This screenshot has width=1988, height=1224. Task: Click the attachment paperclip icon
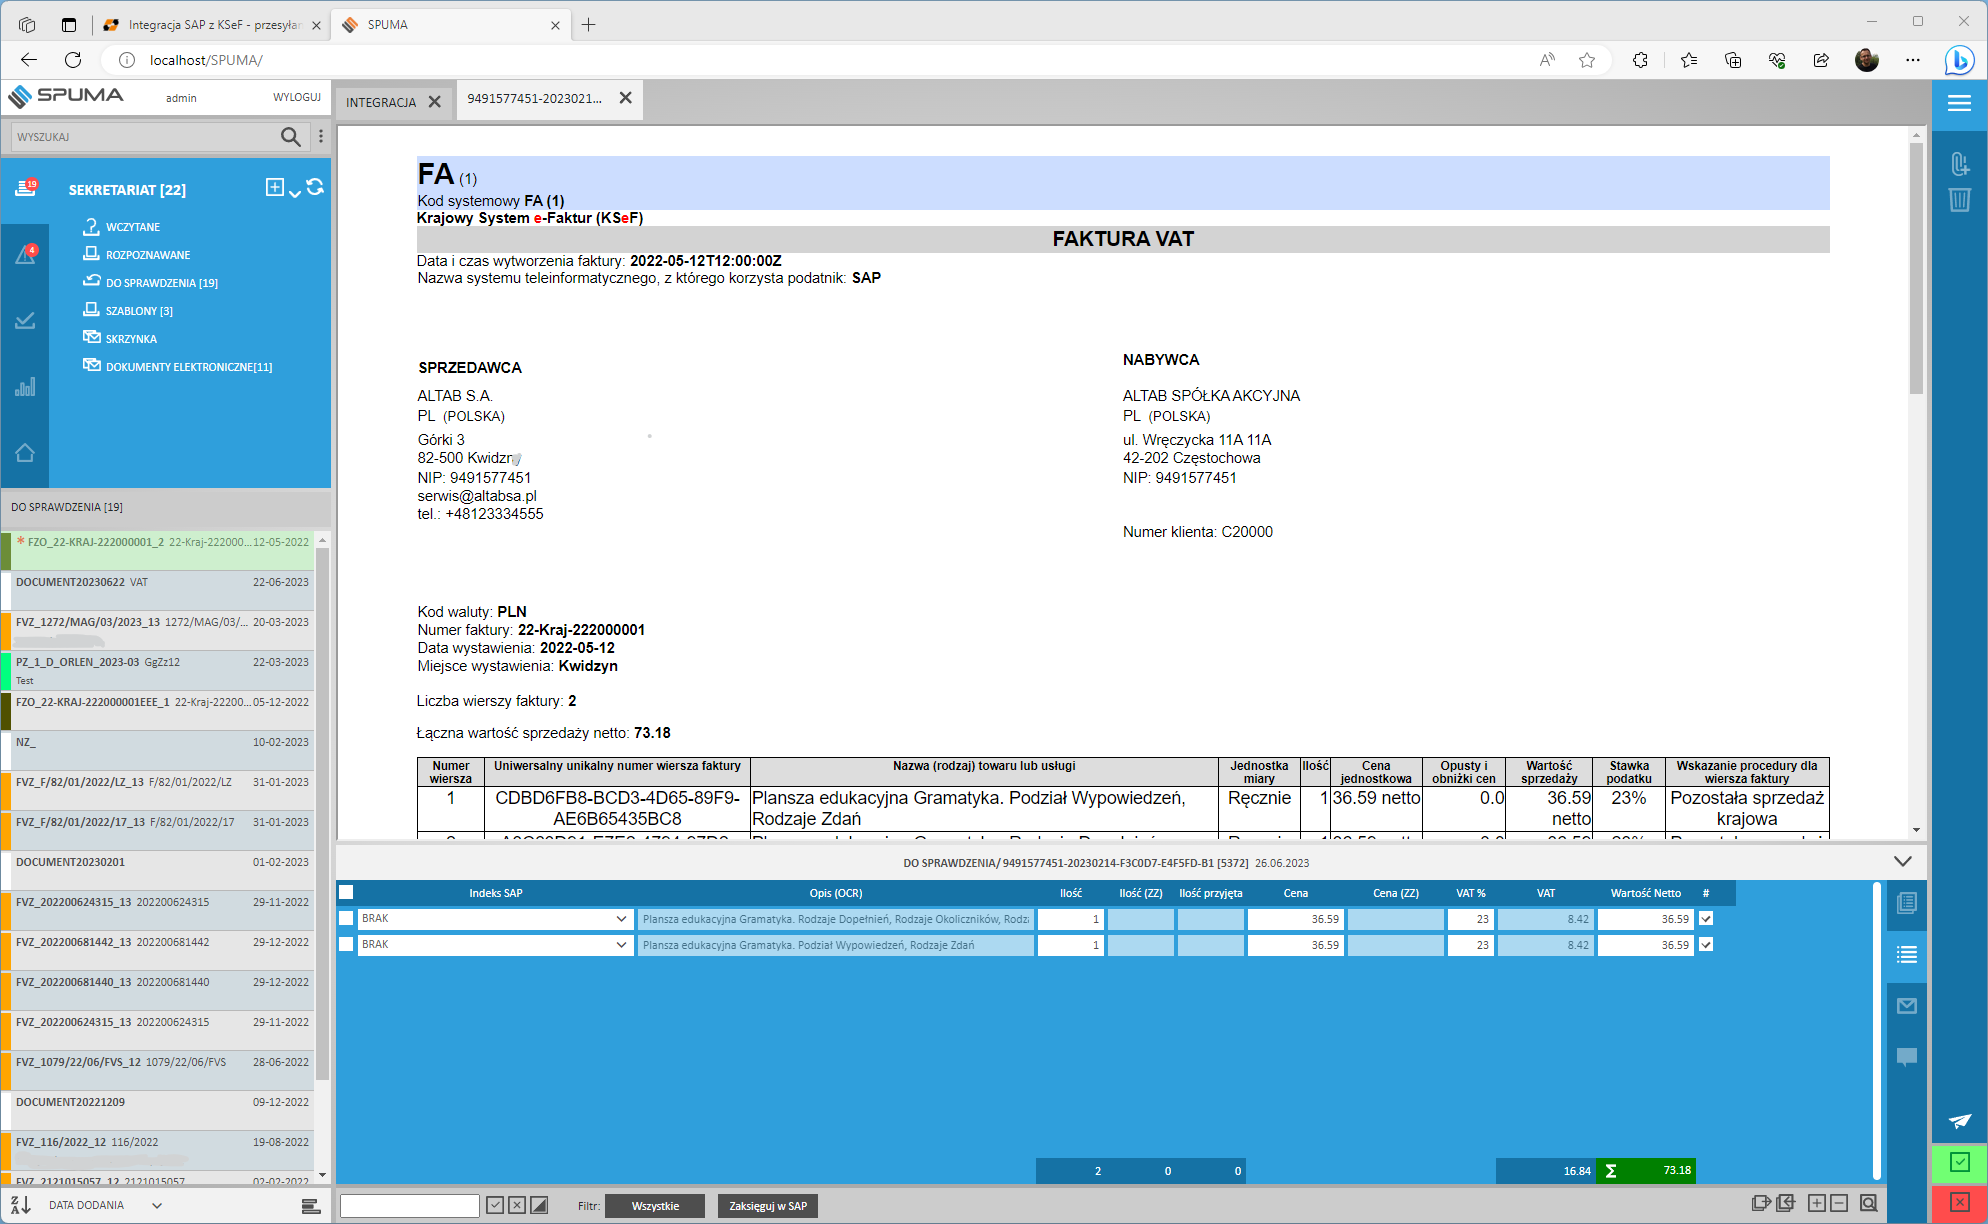[x=1959, y=163]
